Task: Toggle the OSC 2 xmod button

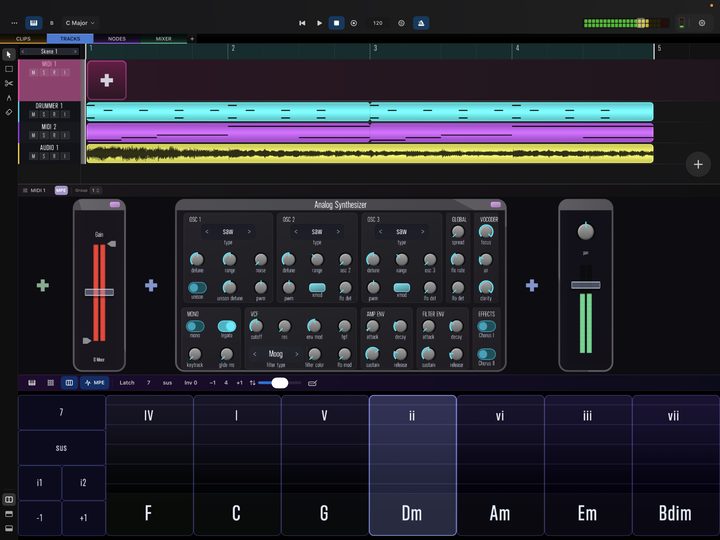Action: tap(317, 288)
